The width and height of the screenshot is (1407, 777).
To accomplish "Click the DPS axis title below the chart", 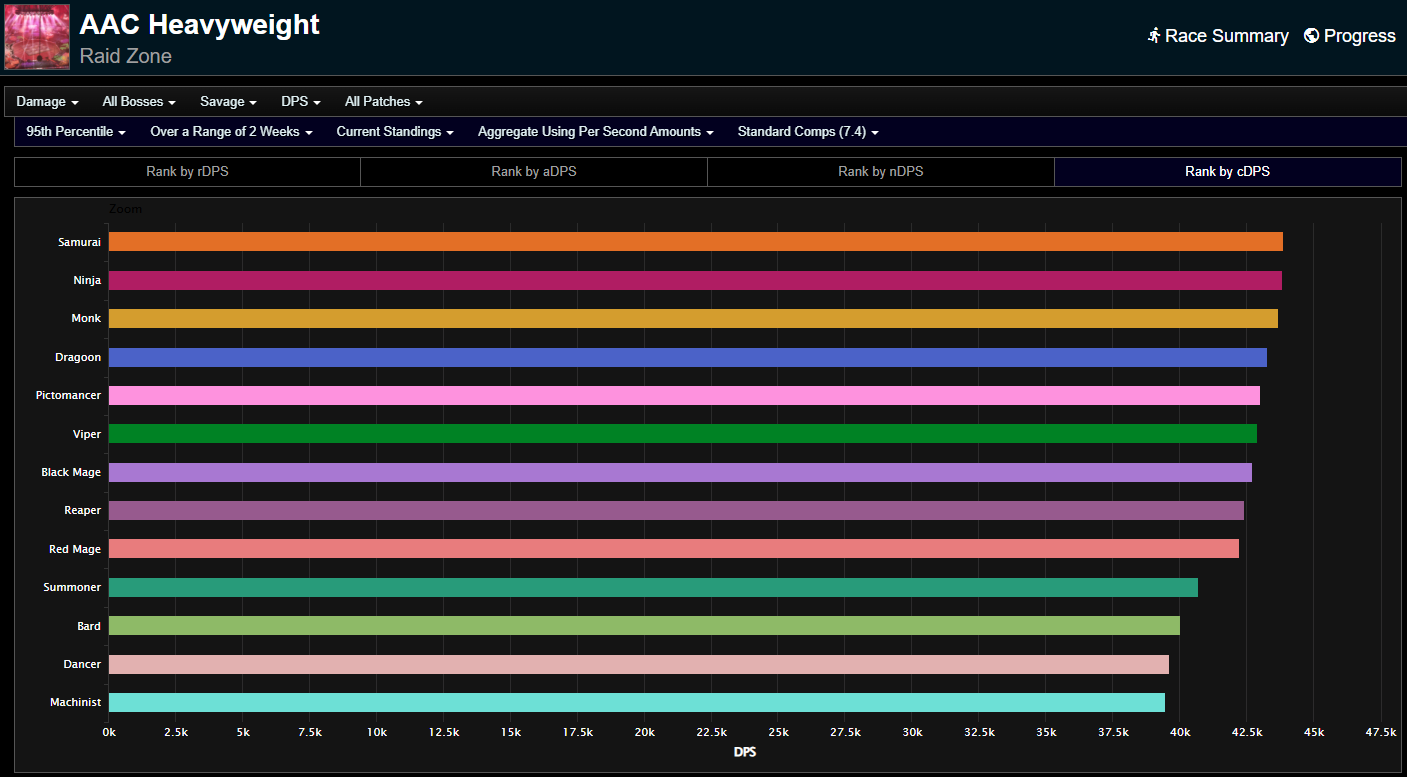I will [744, 752].
